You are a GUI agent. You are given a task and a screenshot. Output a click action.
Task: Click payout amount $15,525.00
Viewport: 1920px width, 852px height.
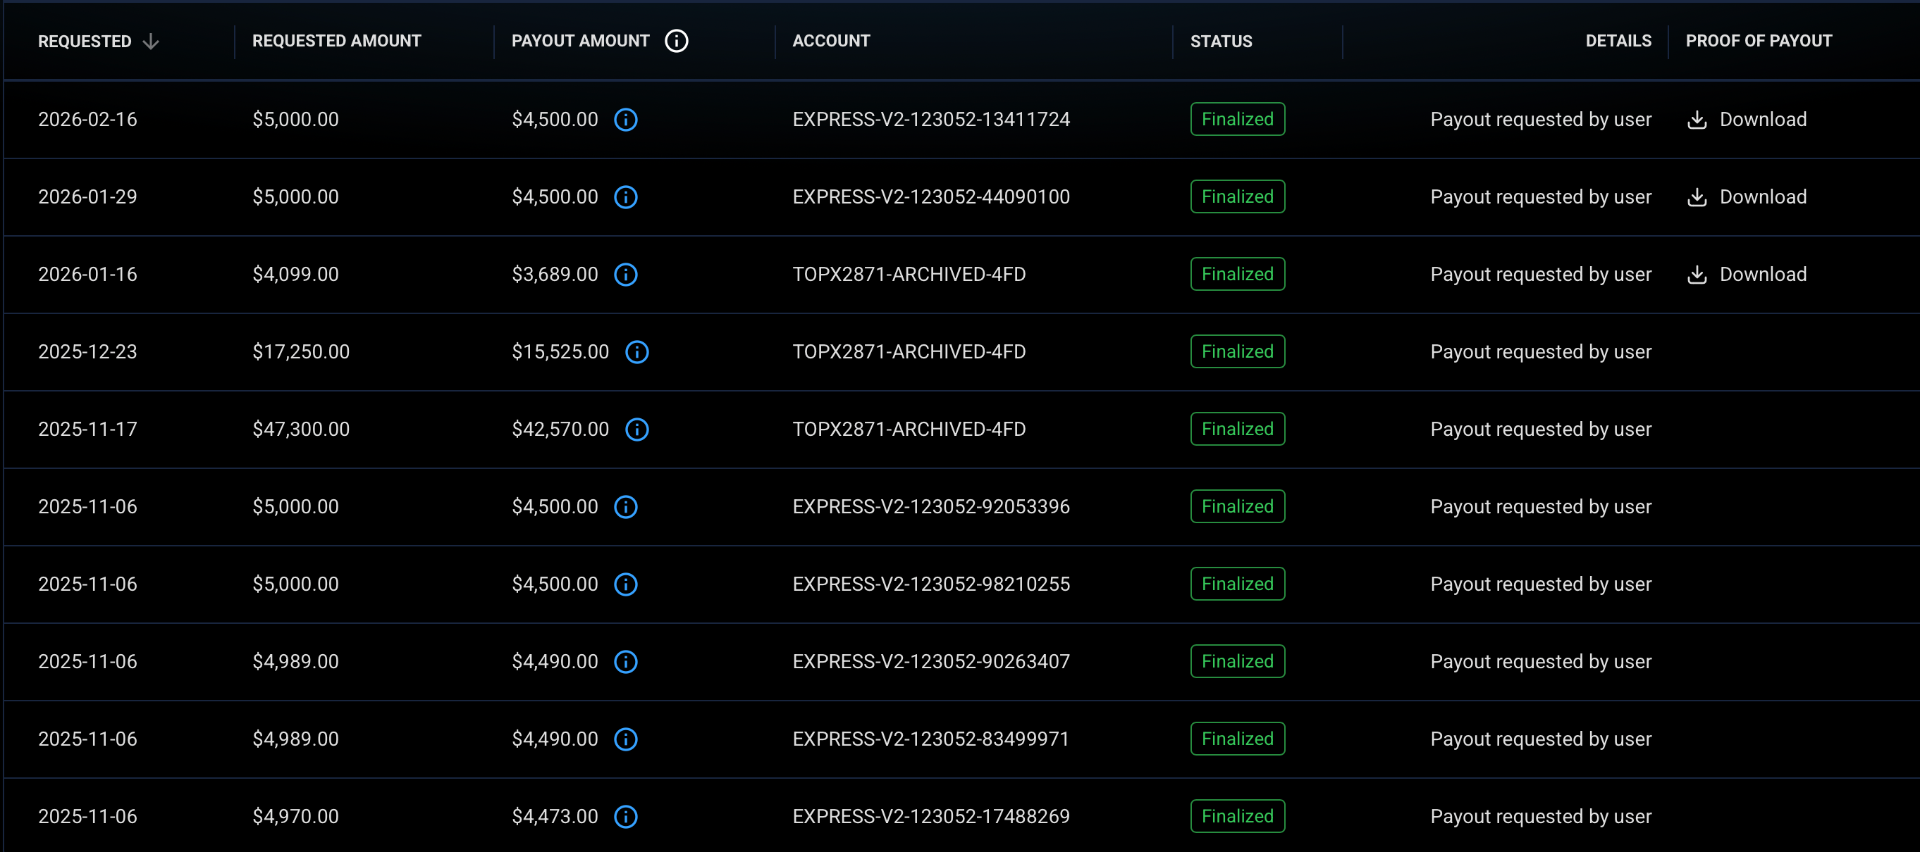[x=560, y=352]
